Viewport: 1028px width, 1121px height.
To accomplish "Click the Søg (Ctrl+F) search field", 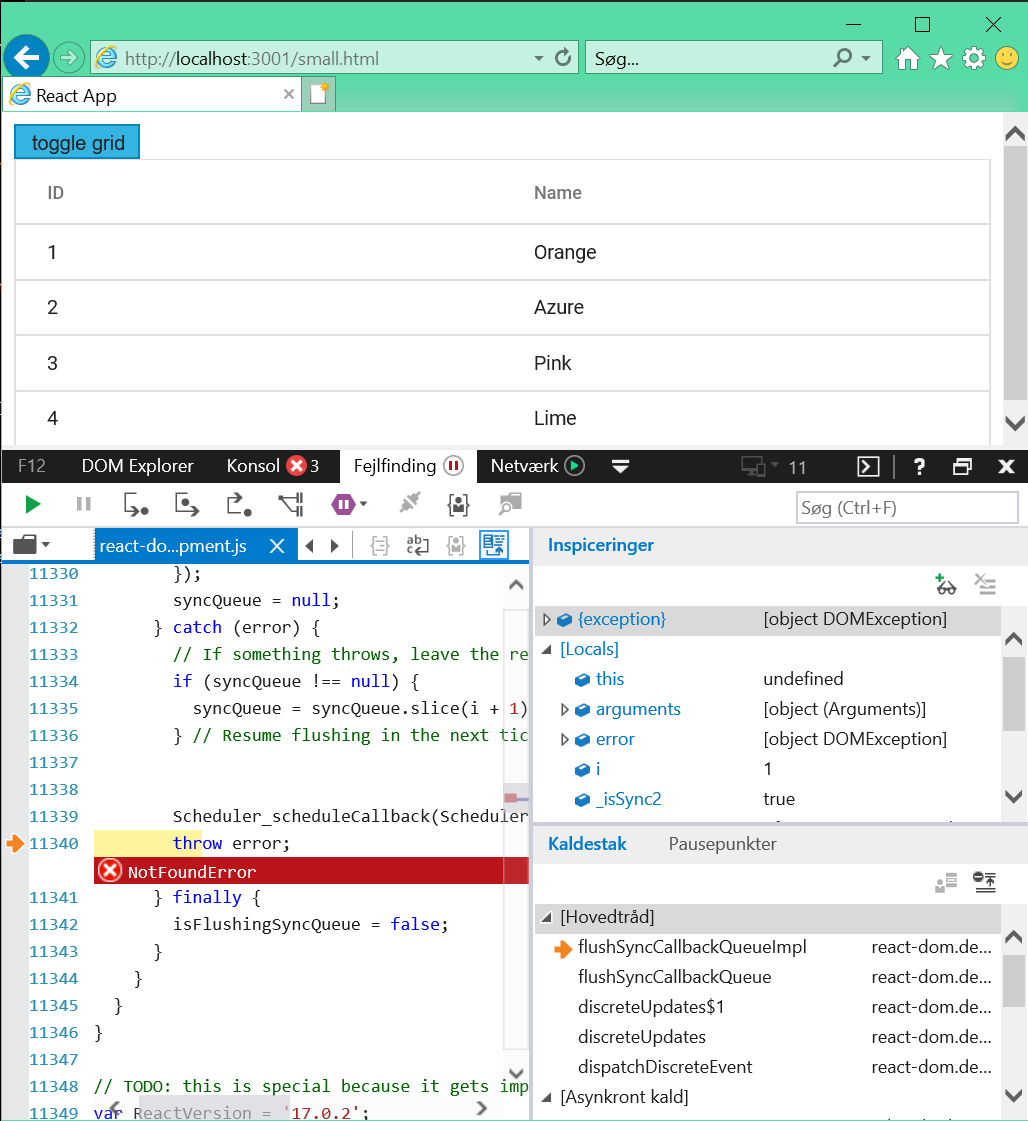I will [906, 508].
